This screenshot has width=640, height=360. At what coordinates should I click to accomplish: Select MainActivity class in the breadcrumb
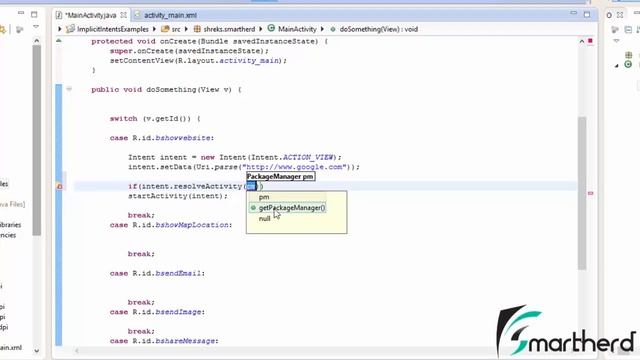pos(297,29)
